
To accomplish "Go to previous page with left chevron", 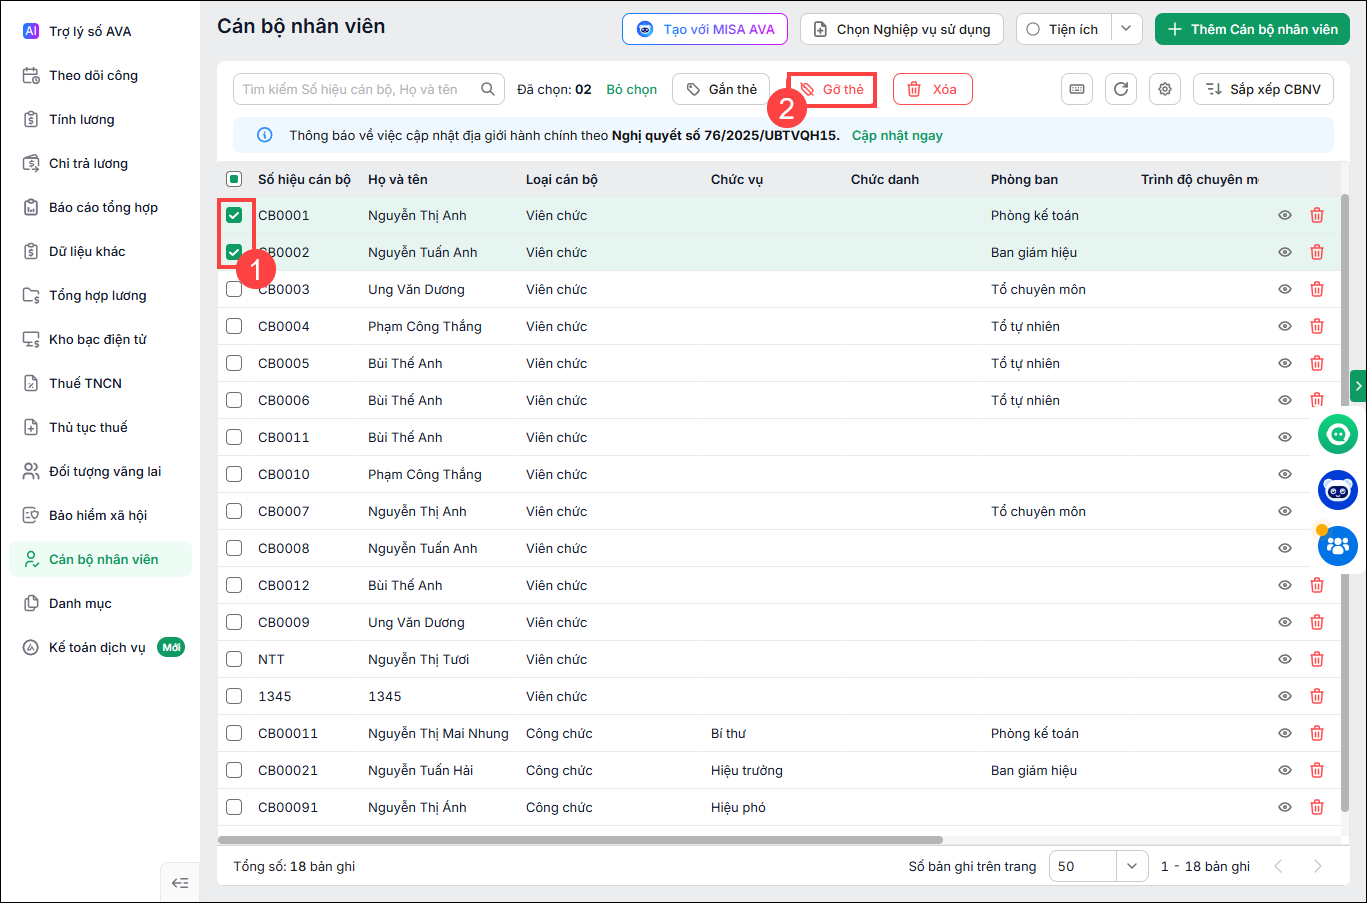I will (1278, 866).
